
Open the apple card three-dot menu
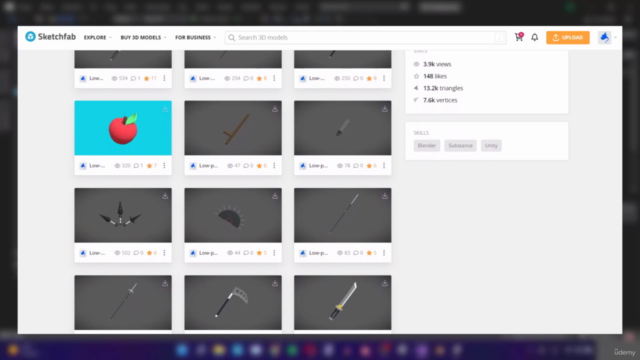(x=164, y=166)
